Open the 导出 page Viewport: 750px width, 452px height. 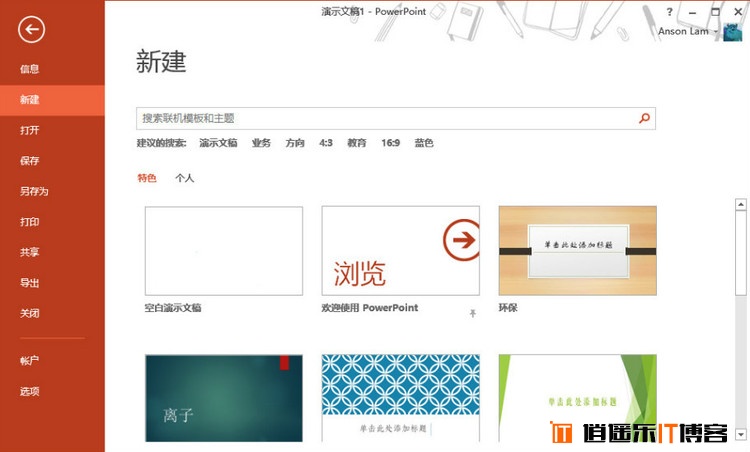(x=30, y=283)
